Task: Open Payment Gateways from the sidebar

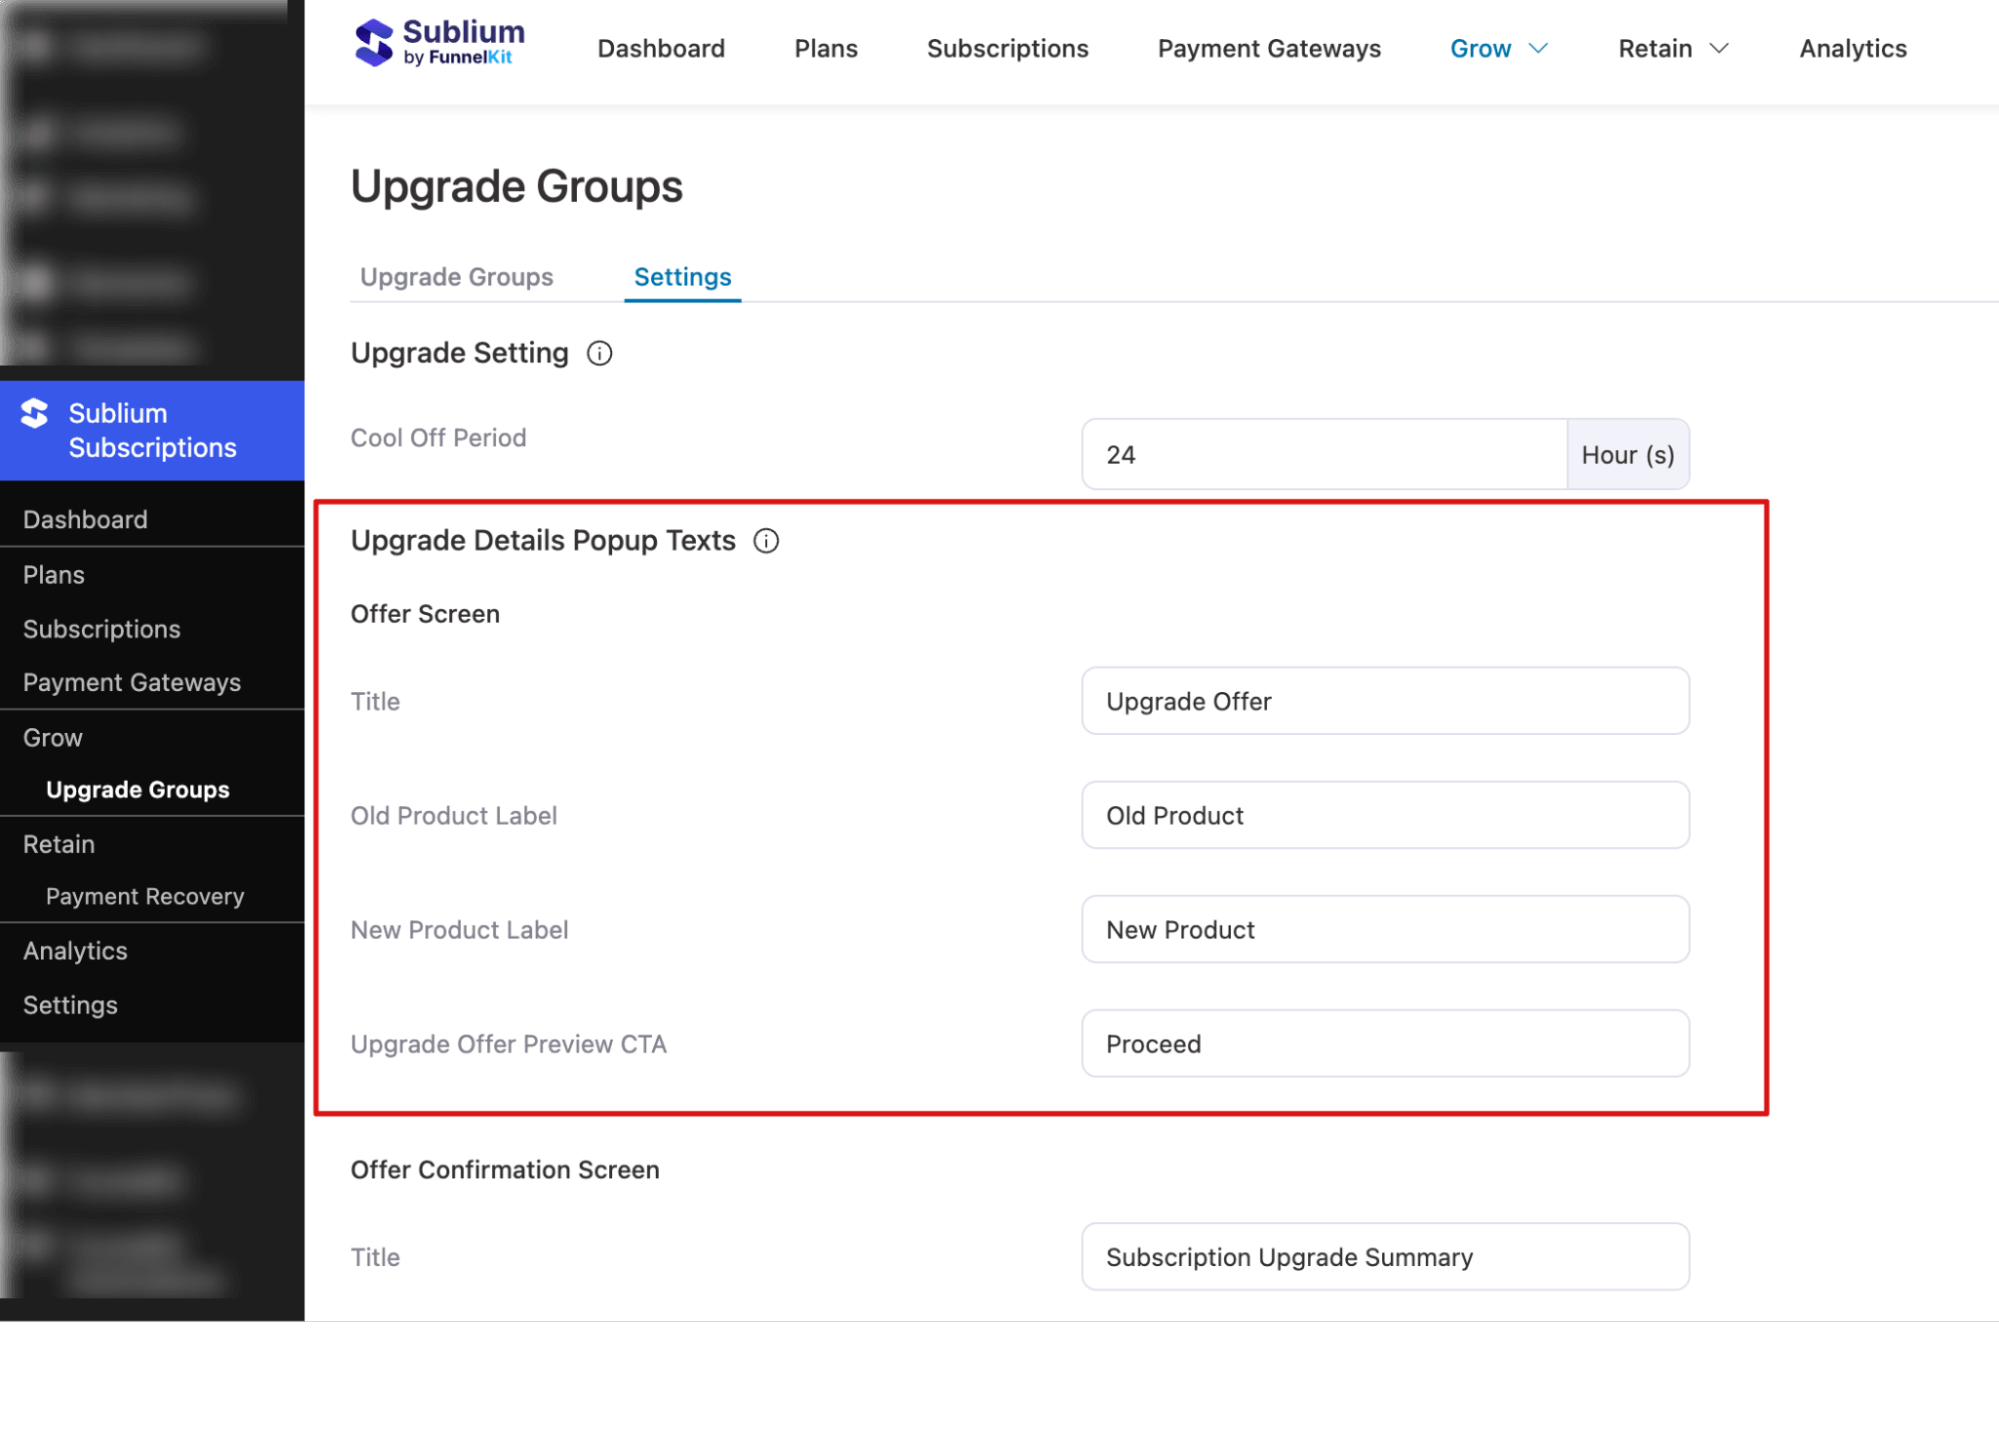Action: pos(131,681)
